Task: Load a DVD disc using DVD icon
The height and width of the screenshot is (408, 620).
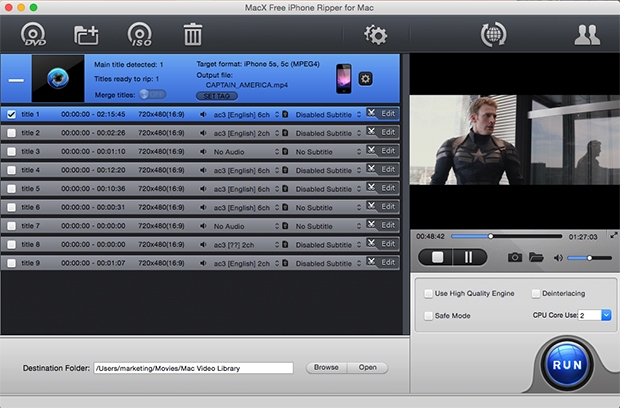Action: 33,35
